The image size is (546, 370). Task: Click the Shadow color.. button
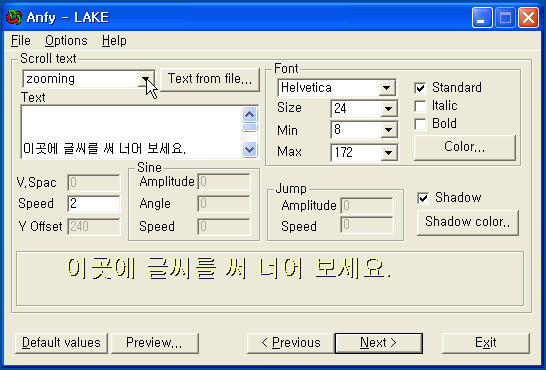[468, 222]
